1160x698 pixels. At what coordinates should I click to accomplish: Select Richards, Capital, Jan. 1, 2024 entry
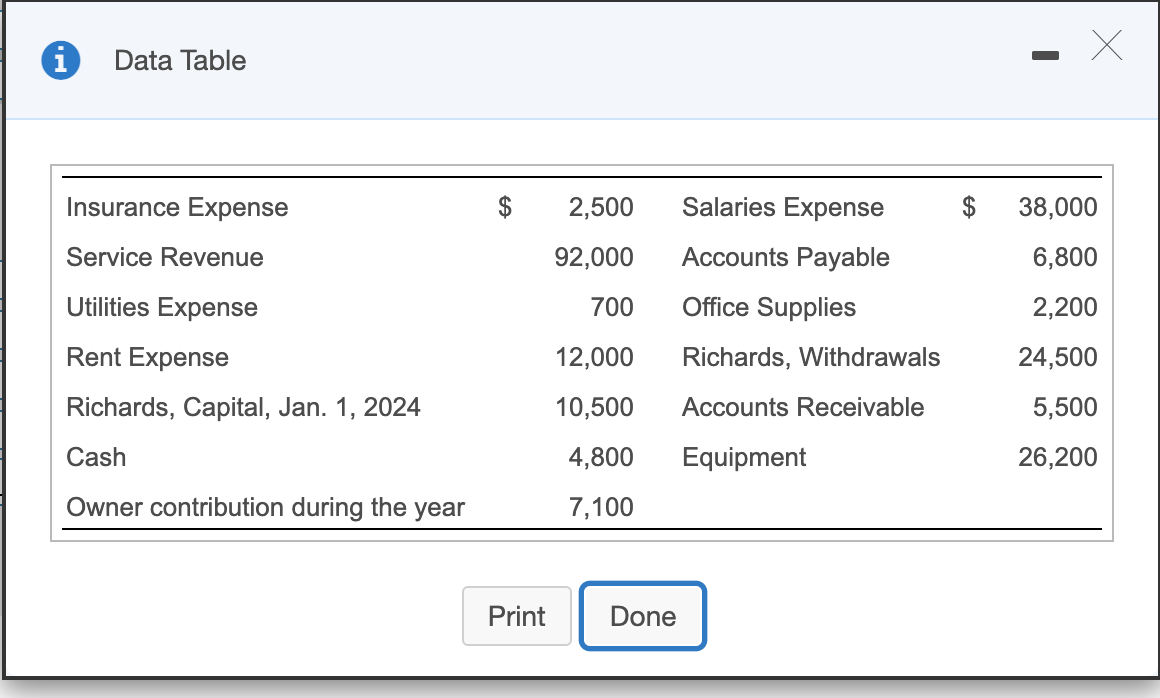click(x=211, y=407)
